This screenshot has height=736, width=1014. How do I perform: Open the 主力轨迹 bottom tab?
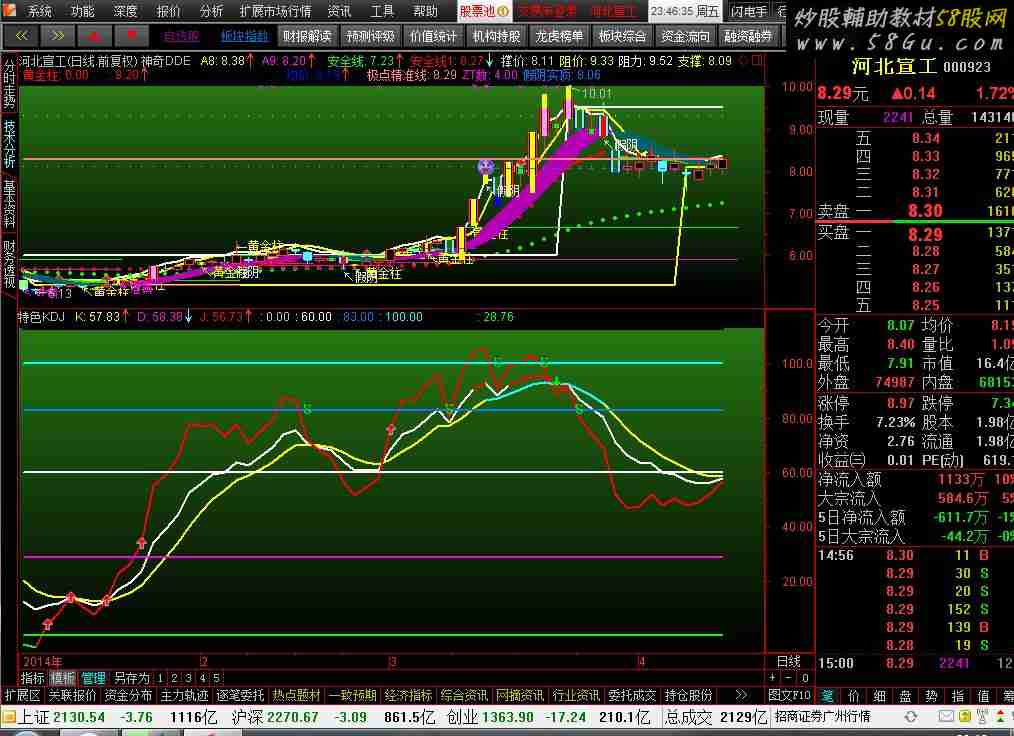184,695
